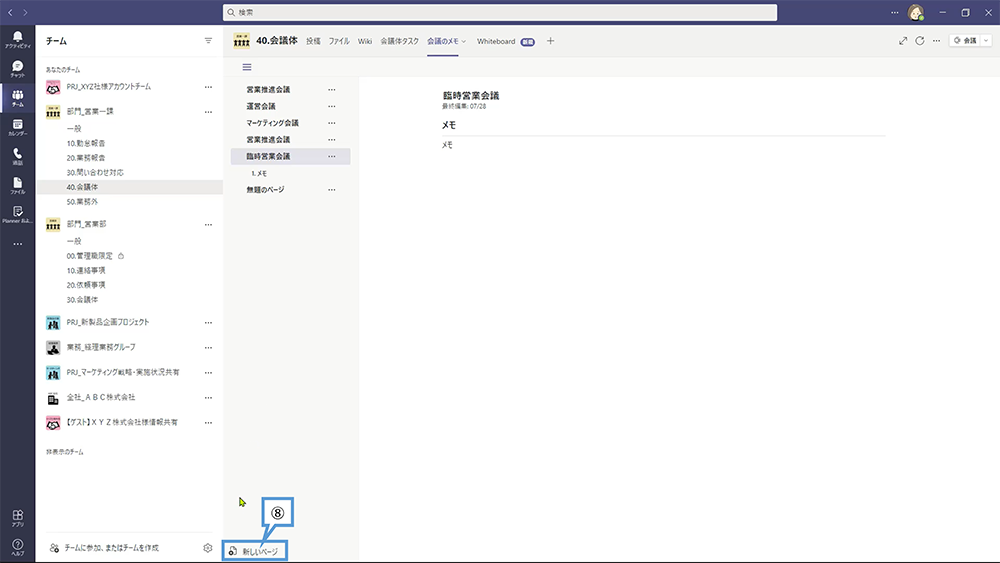Go forward with the navigation arrow
The image size is (1000, 563).
25,12
